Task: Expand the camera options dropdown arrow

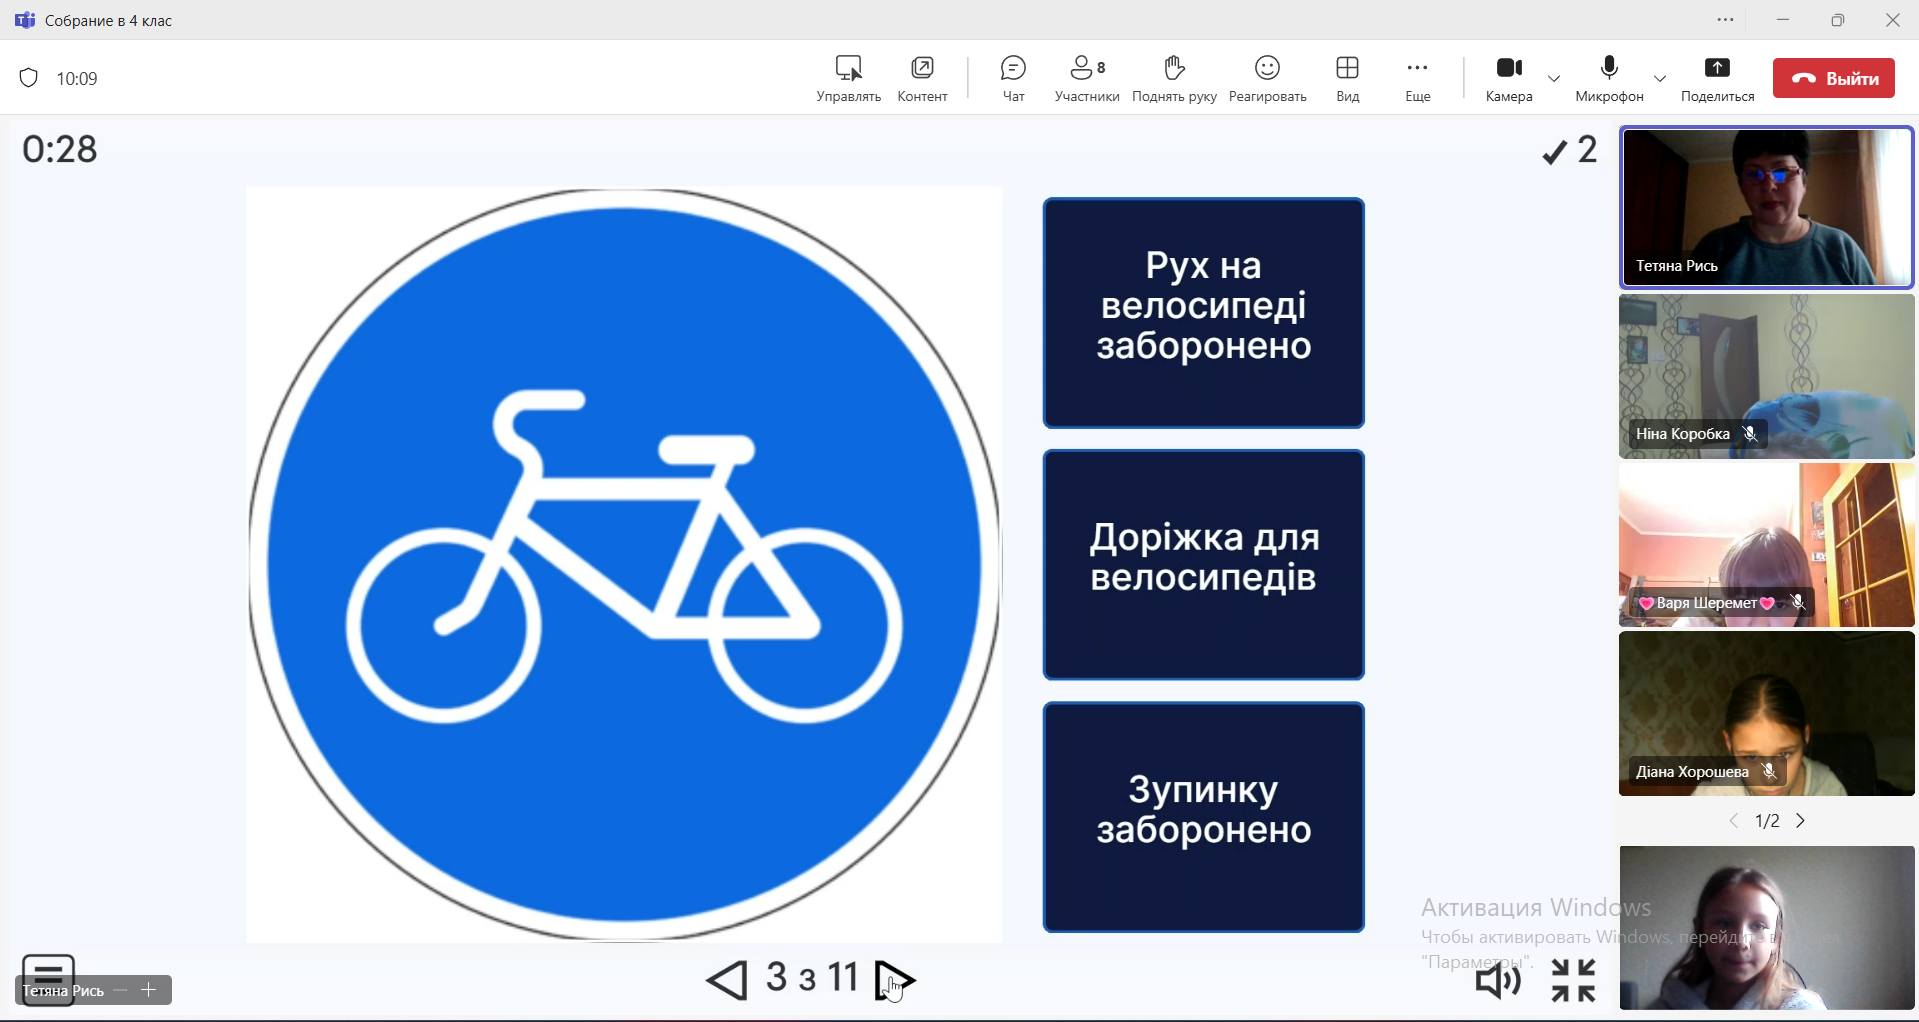Action: click(1554, 79)
